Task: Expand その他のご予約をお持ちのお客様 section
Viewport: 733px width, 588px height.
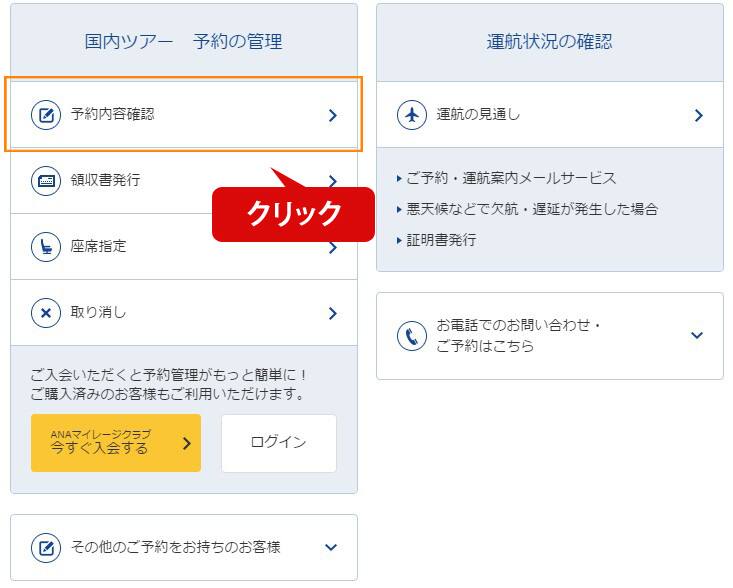Action: point(331,547)
